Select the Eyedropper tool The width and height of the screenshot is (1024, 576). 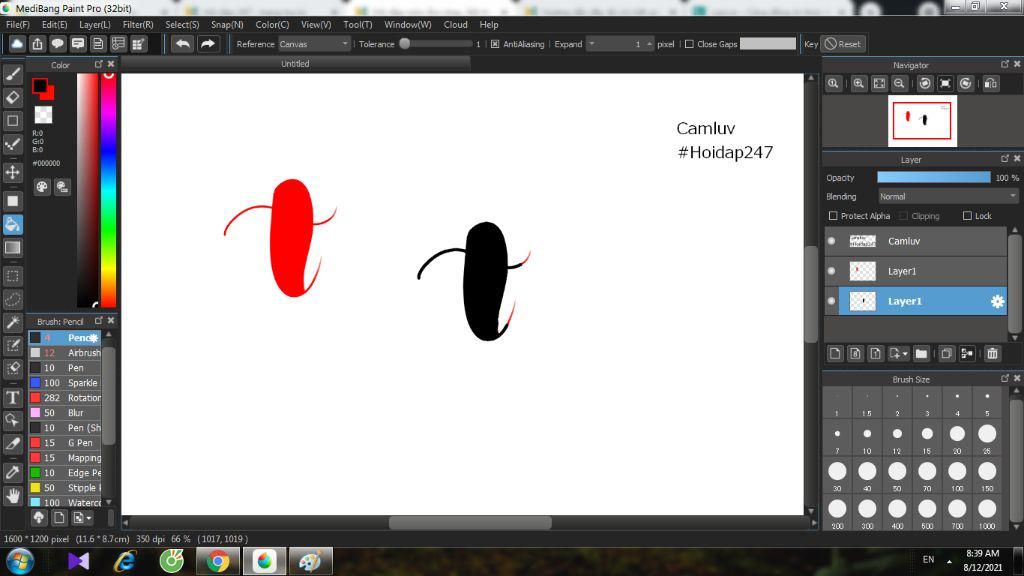12,472
